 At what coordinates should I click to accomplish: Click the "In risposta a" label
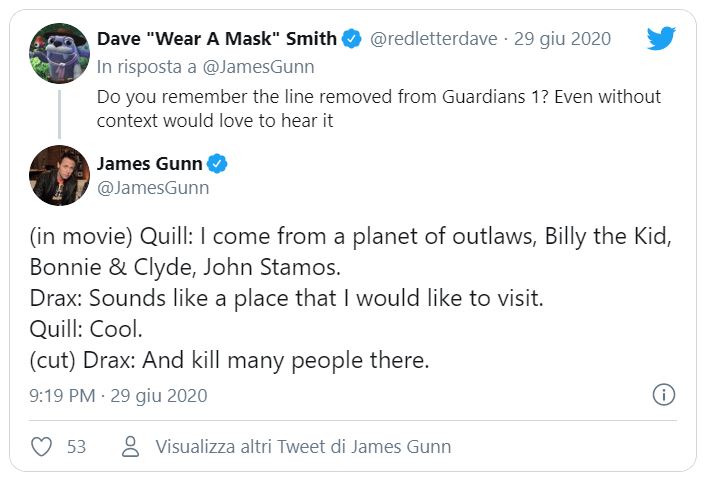(146, 67)
